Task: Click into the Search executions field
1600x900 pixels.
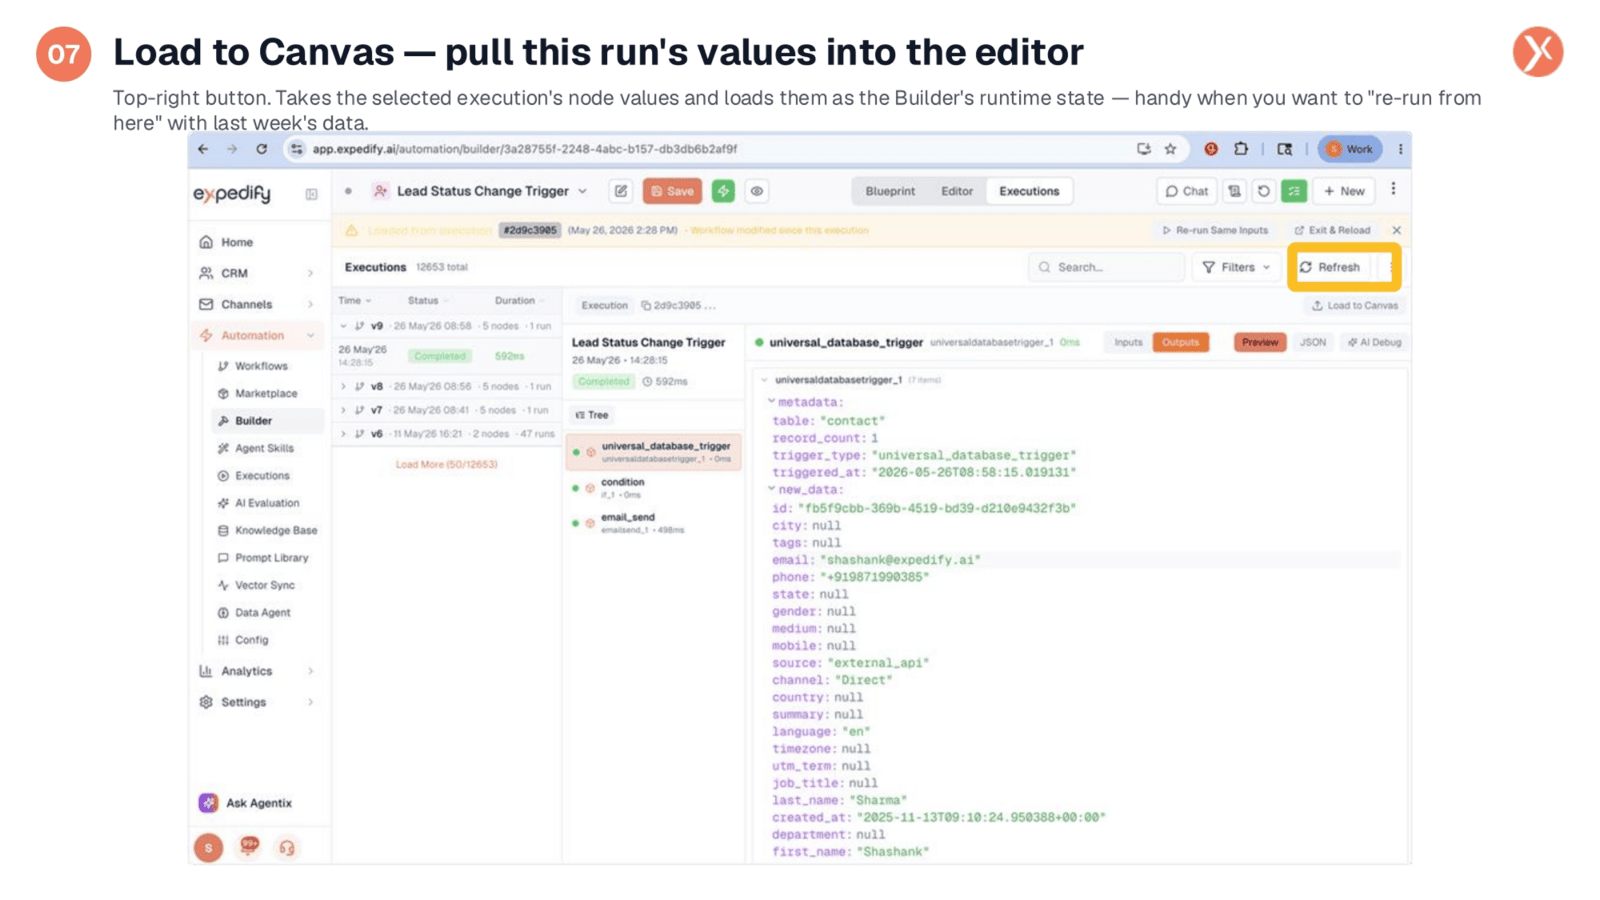Action: (x=1107, y=267)
